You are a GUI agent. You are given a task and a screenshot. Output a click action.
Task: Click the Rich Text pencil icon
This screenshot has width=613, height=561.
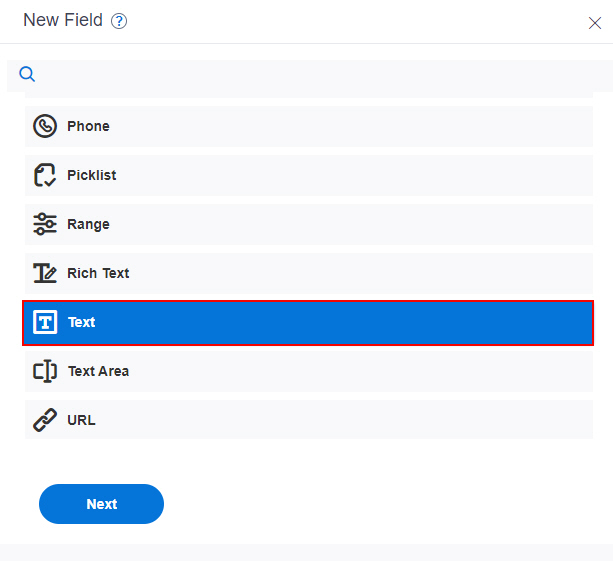pyautogui.click(x=45, y=273)
